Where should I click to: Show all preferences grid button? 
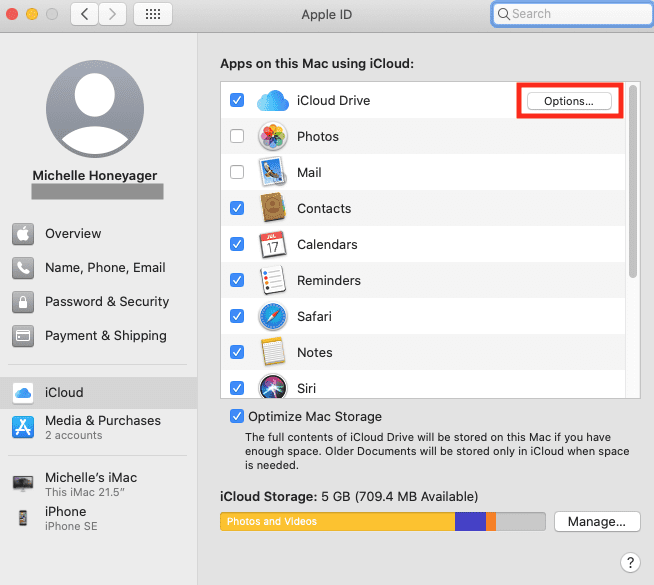click(x=153, y=14)
